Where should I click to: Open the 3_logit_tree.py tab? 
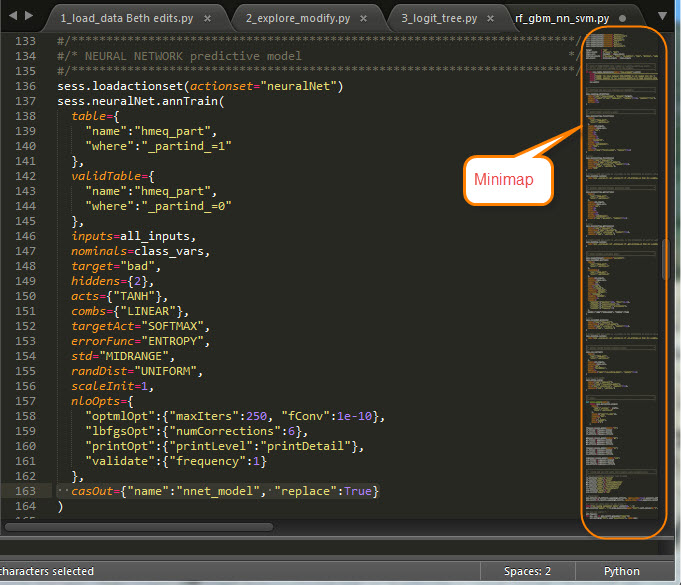(440, 18)
